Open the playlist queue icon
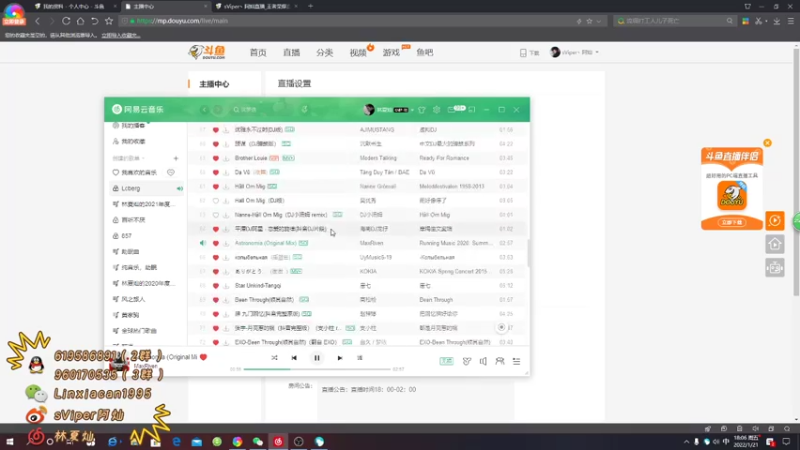Viewport: 800px width, 450px height. tap(516, 361)
